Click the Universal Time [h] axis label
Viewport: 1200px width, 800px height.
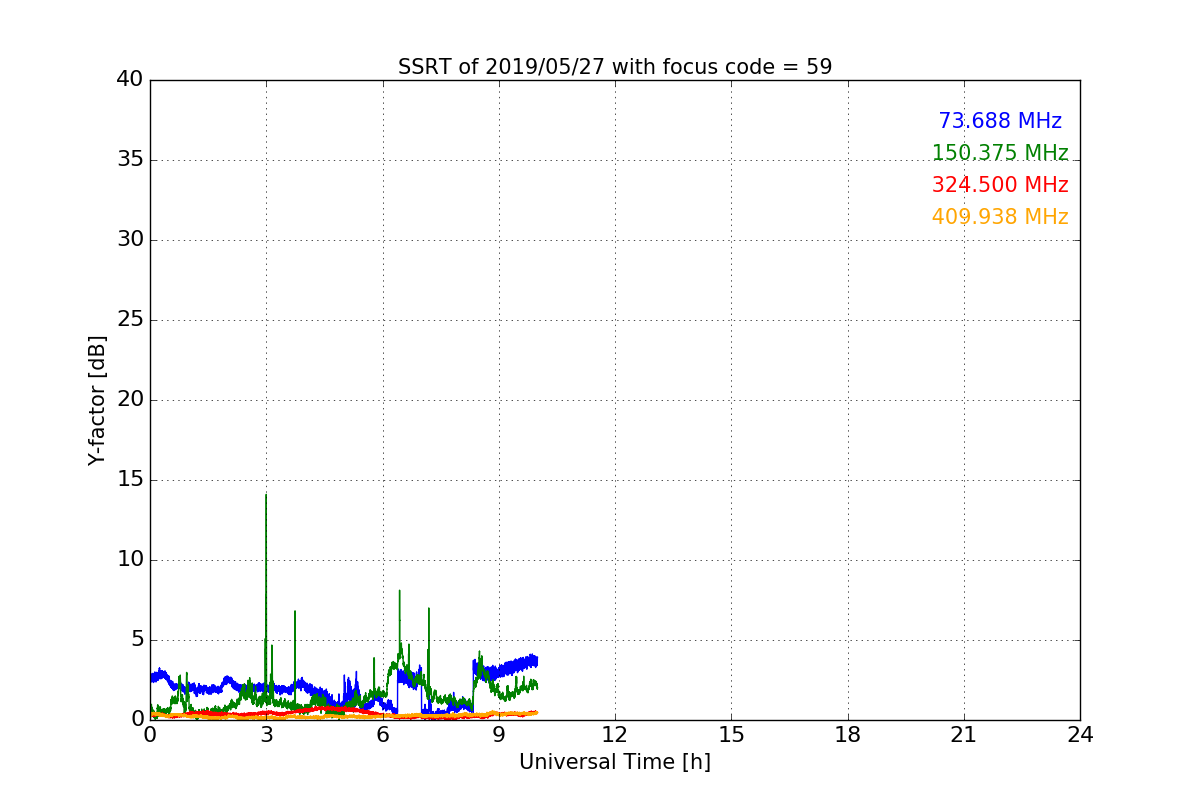[615, 762]
